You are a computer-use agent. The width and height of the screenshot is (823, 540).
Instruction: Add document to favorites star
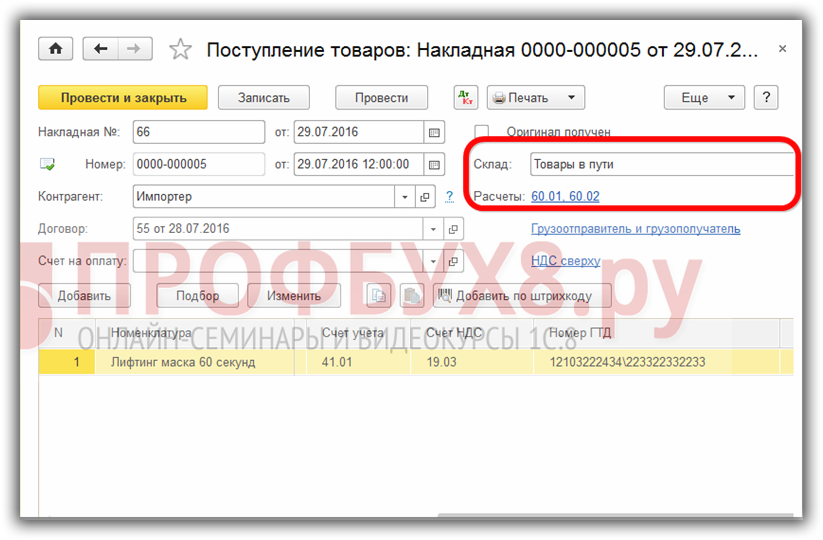(x=180, y=49)
